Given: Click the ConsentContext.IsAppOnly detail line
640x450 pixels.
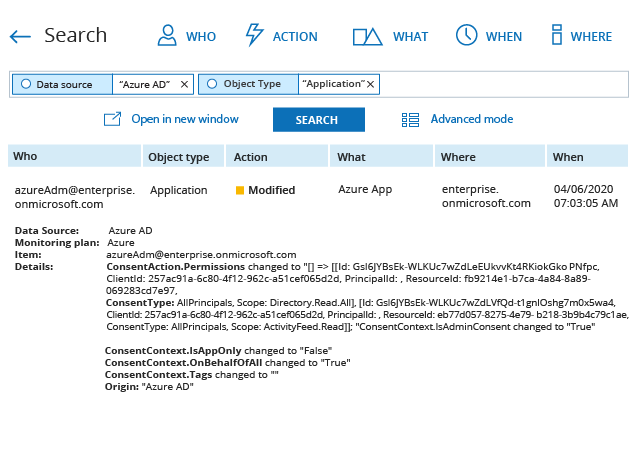Looking at the screenshot, I should [x=218, y=351].
